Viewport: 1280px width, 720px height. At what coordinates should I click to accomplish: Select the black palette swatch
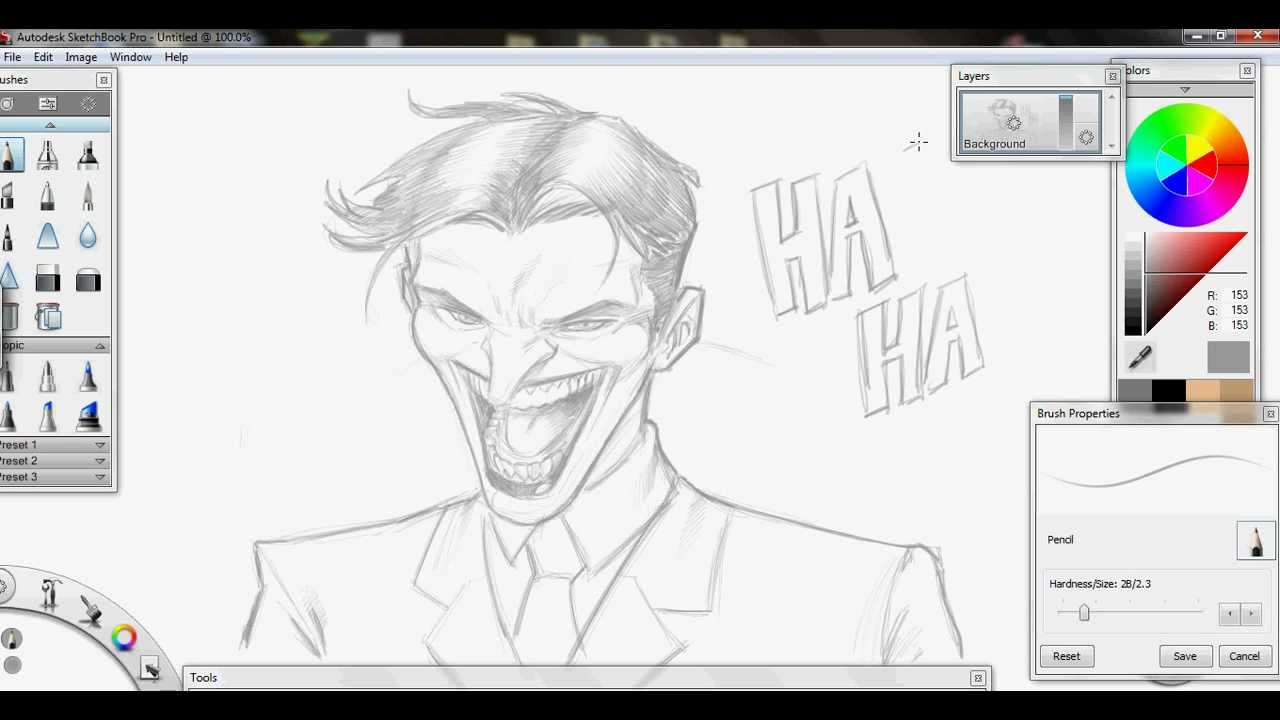tap(1169, 391)
